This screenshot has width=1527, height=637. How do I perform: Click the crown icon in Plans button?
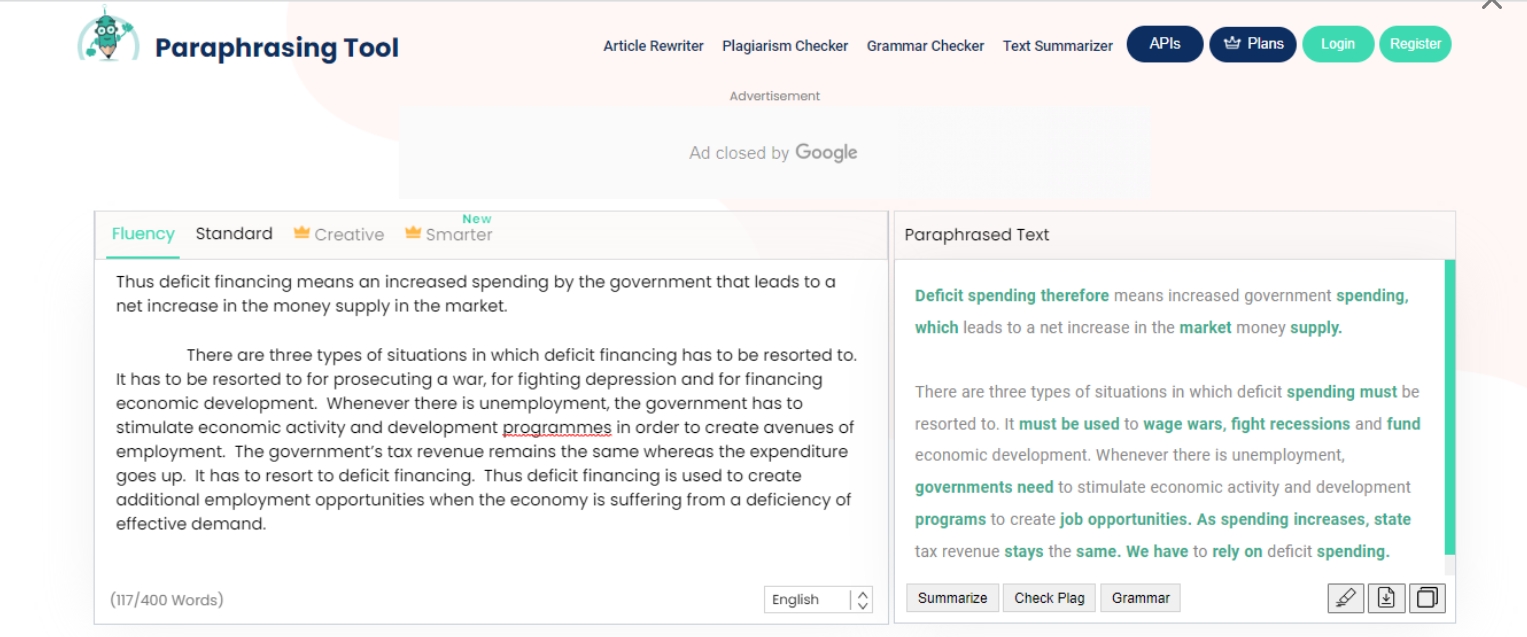pyautogui.click(x=1232, y=44)
